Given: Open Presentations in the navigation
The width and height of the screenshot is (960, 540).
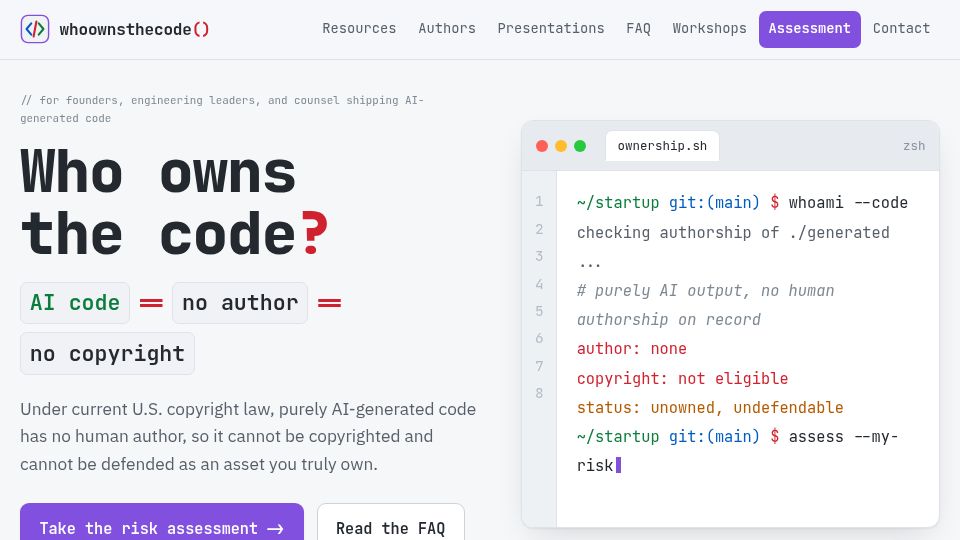Looking at the screenshot, I should 551,28.
